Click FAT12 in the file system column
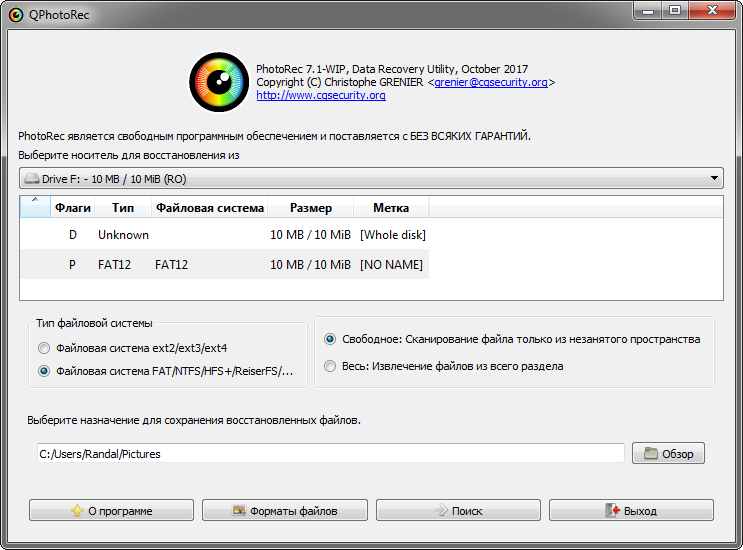The image size is (743, 550). (172, 264)
